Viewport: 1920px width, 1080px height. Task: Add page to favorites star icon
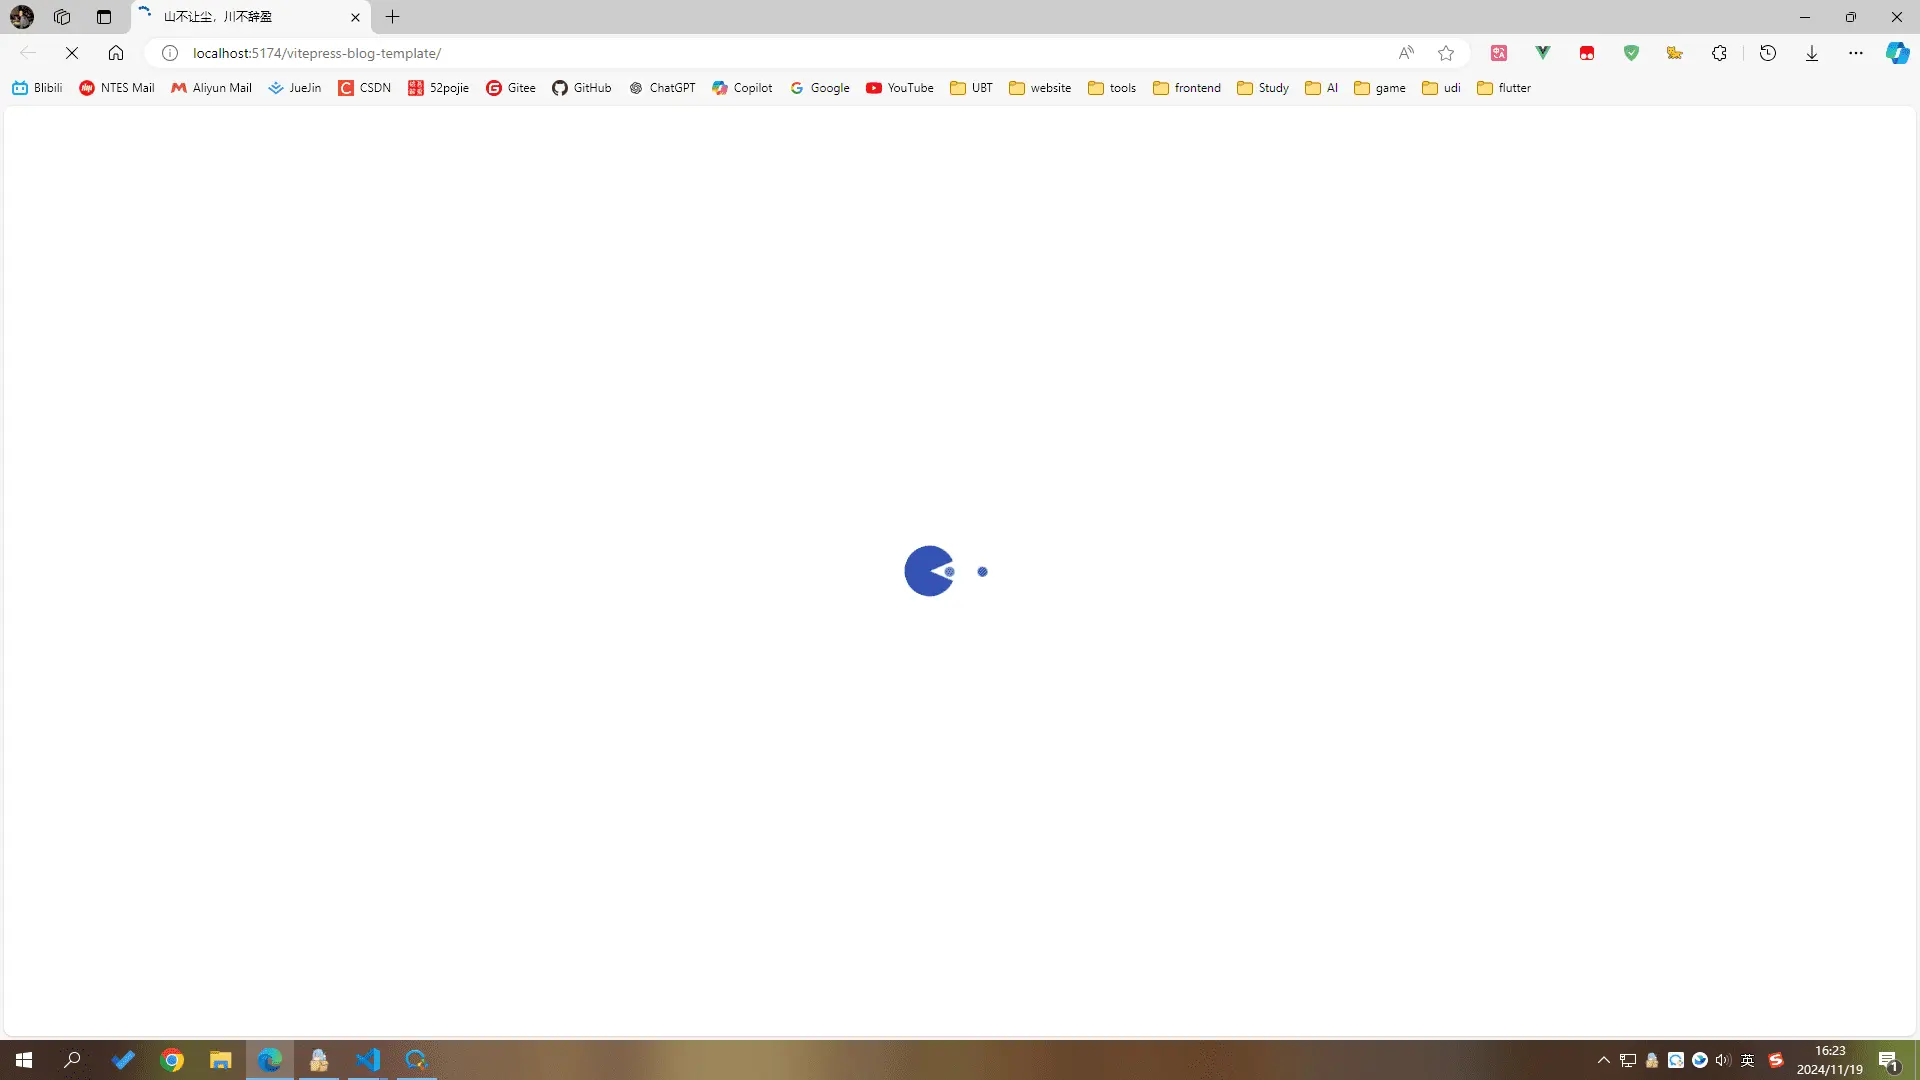pyautogui.click(x=1446, y=53)
